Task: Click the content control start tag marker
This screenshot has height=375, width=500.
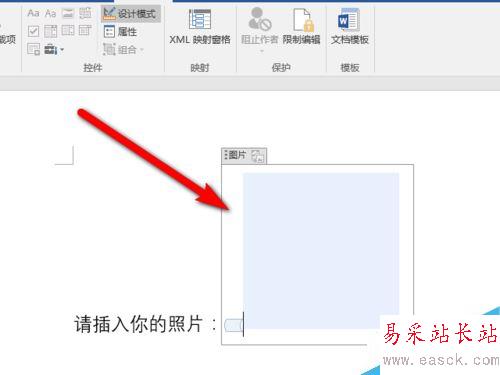Action: pyautogui.click(x=233, y=325)
